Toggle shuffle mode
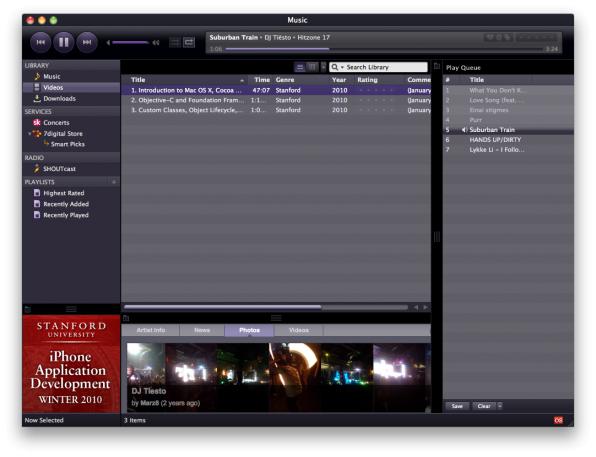This screenshot has height=457, width=596. point(174,42)
